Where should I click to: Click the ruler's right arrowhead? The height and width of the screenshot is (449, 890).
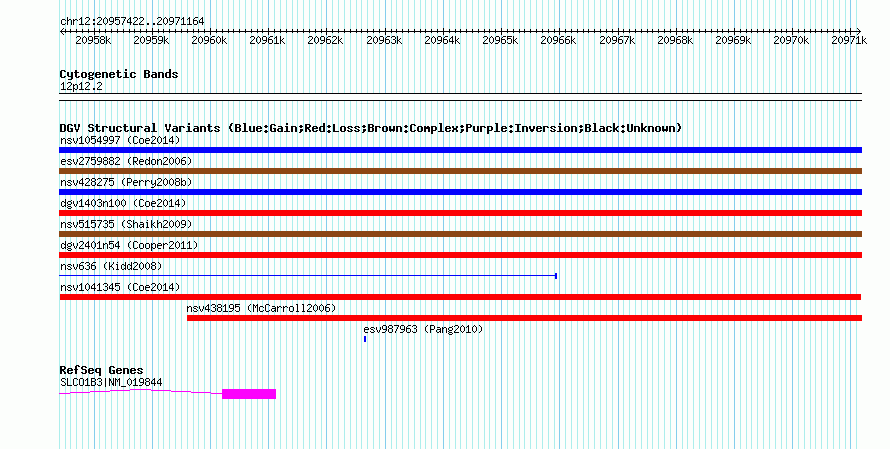tap(859, 32)
